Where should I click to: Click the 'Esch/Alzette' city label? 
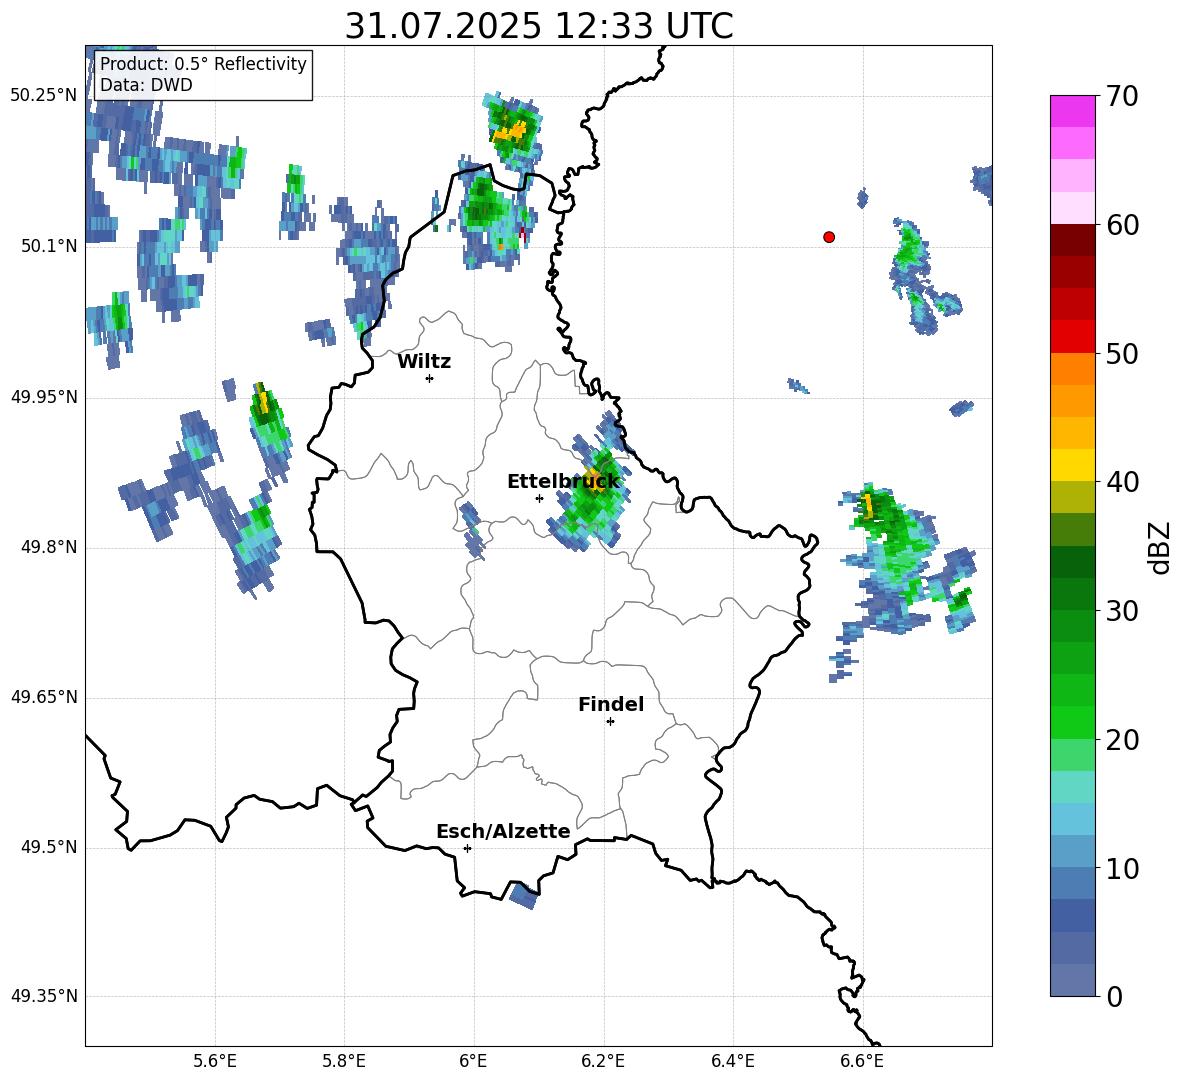point(503,831)
